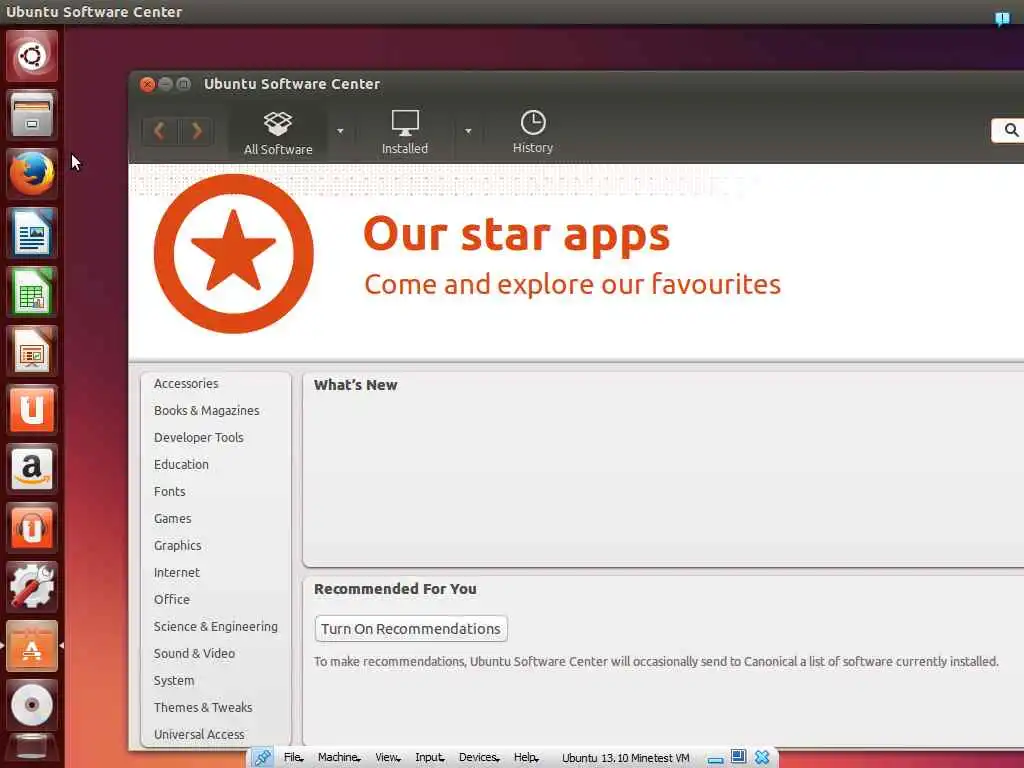Turn On Recommendations
1024x768 pixels.
pos(411,629)
